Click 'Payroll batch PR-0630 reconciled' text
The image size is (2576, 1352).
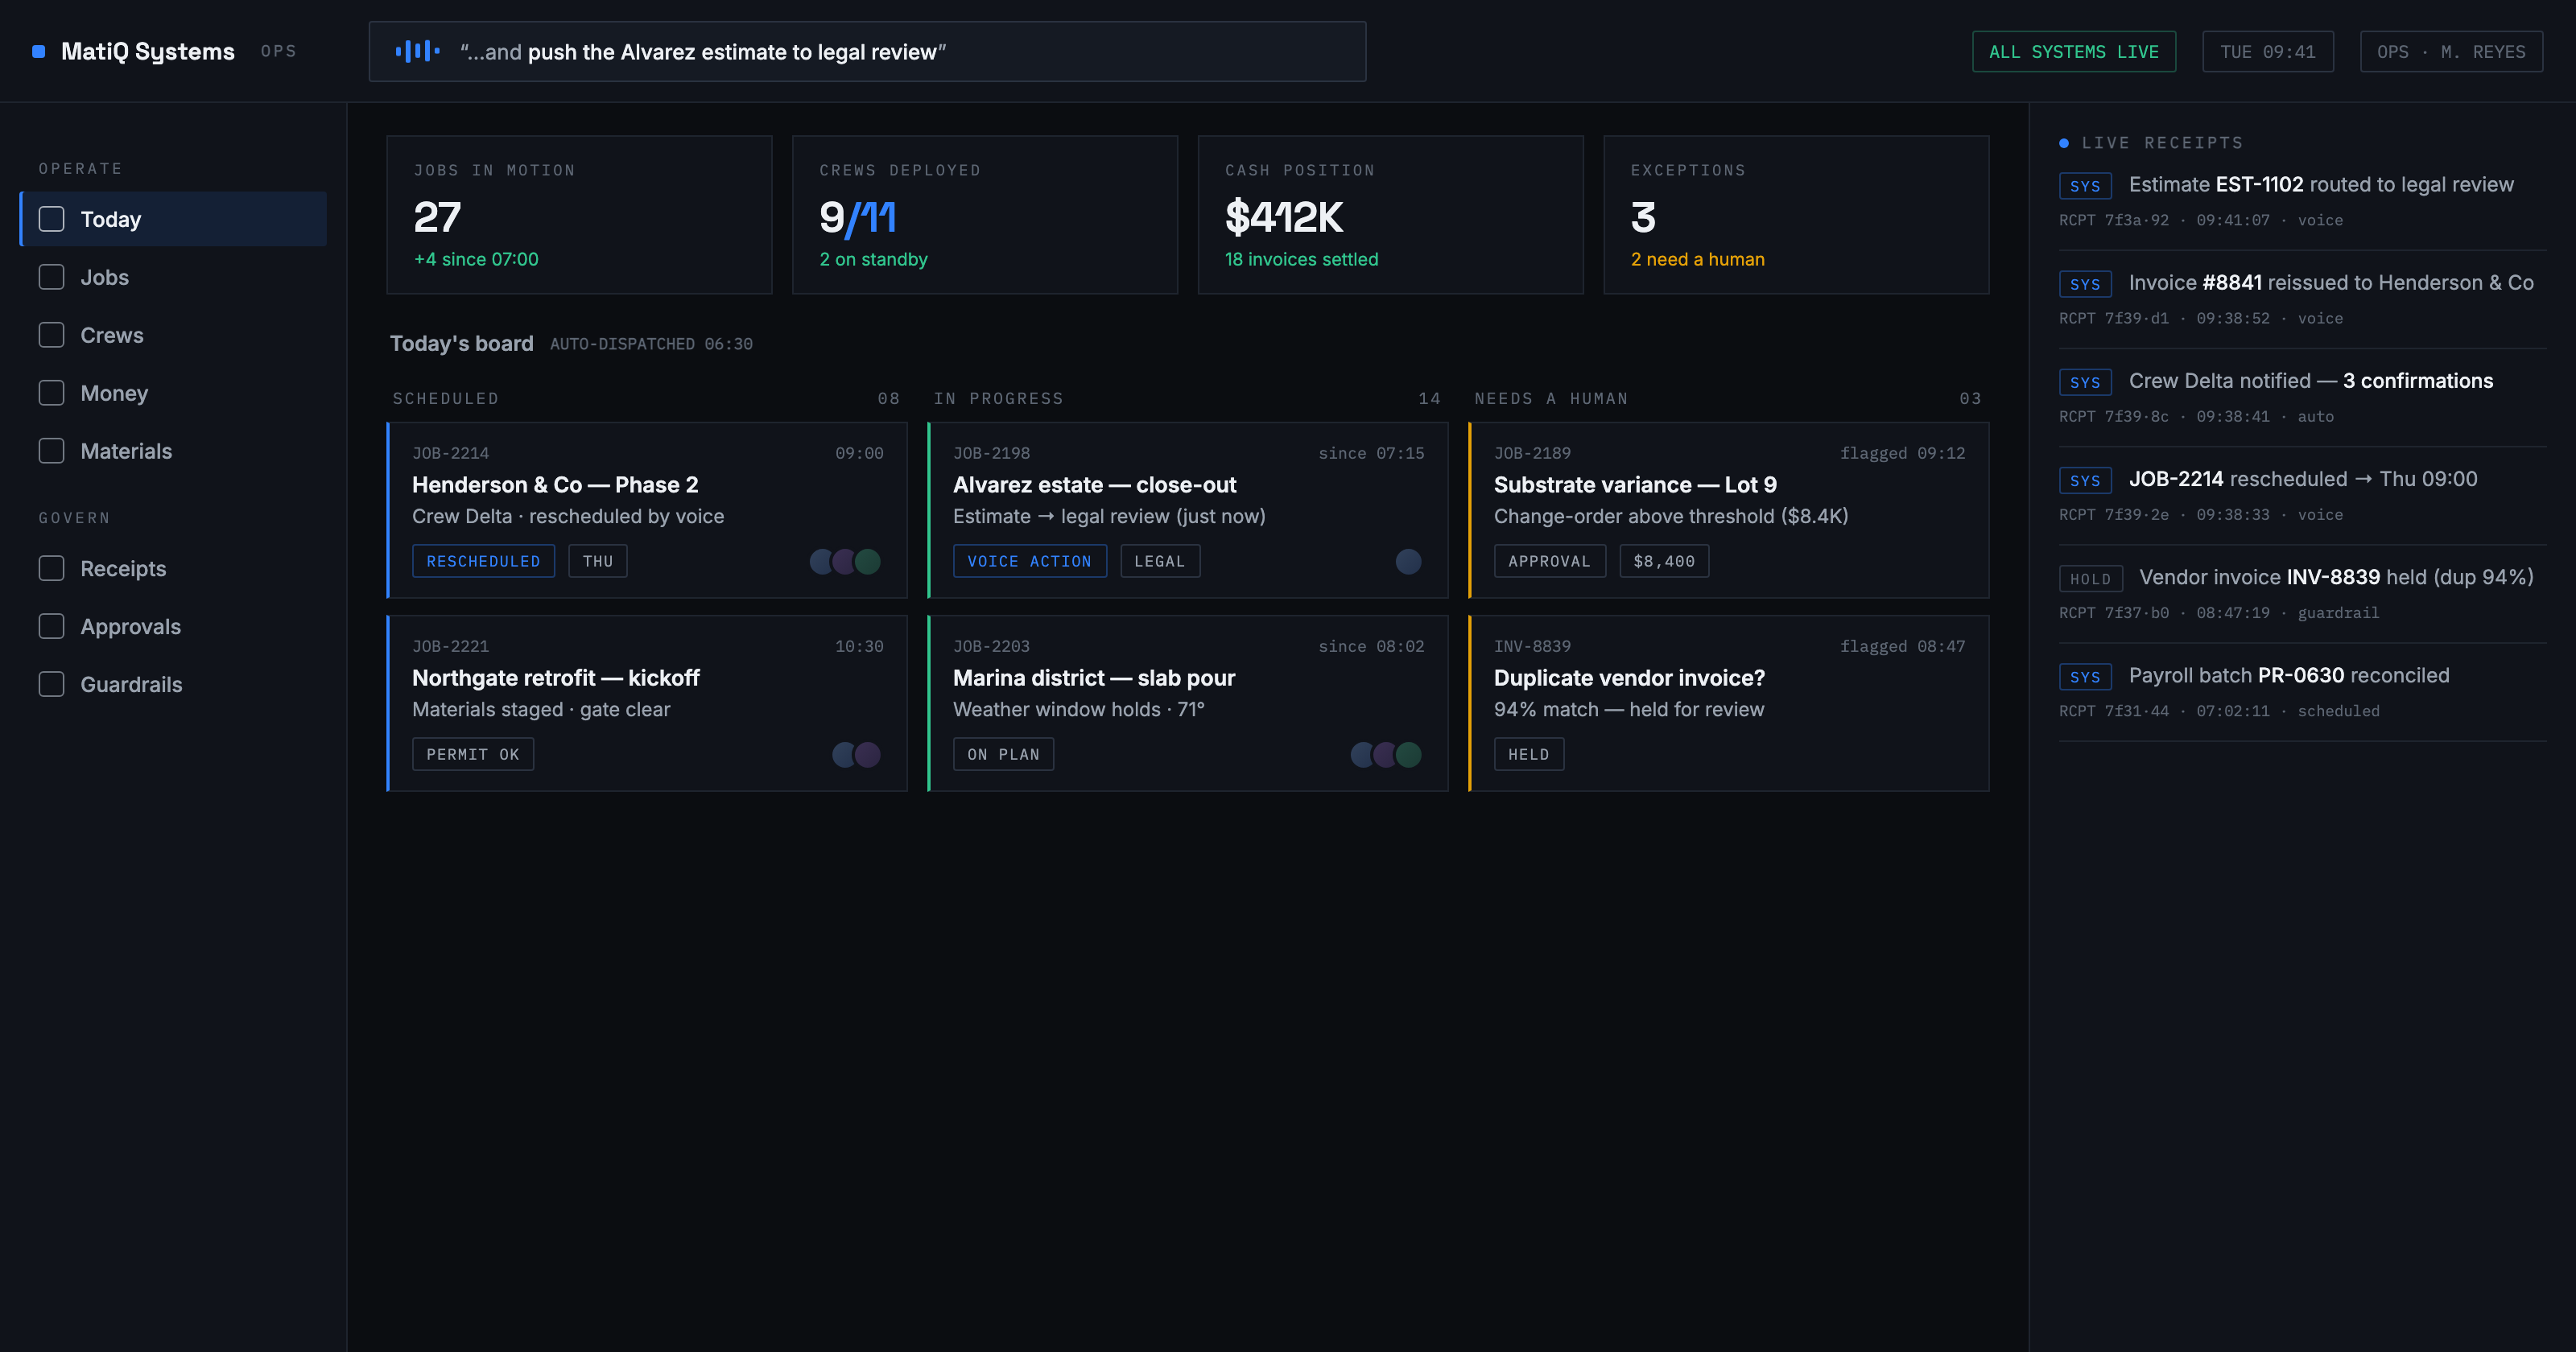click(x=2289, y=675)
